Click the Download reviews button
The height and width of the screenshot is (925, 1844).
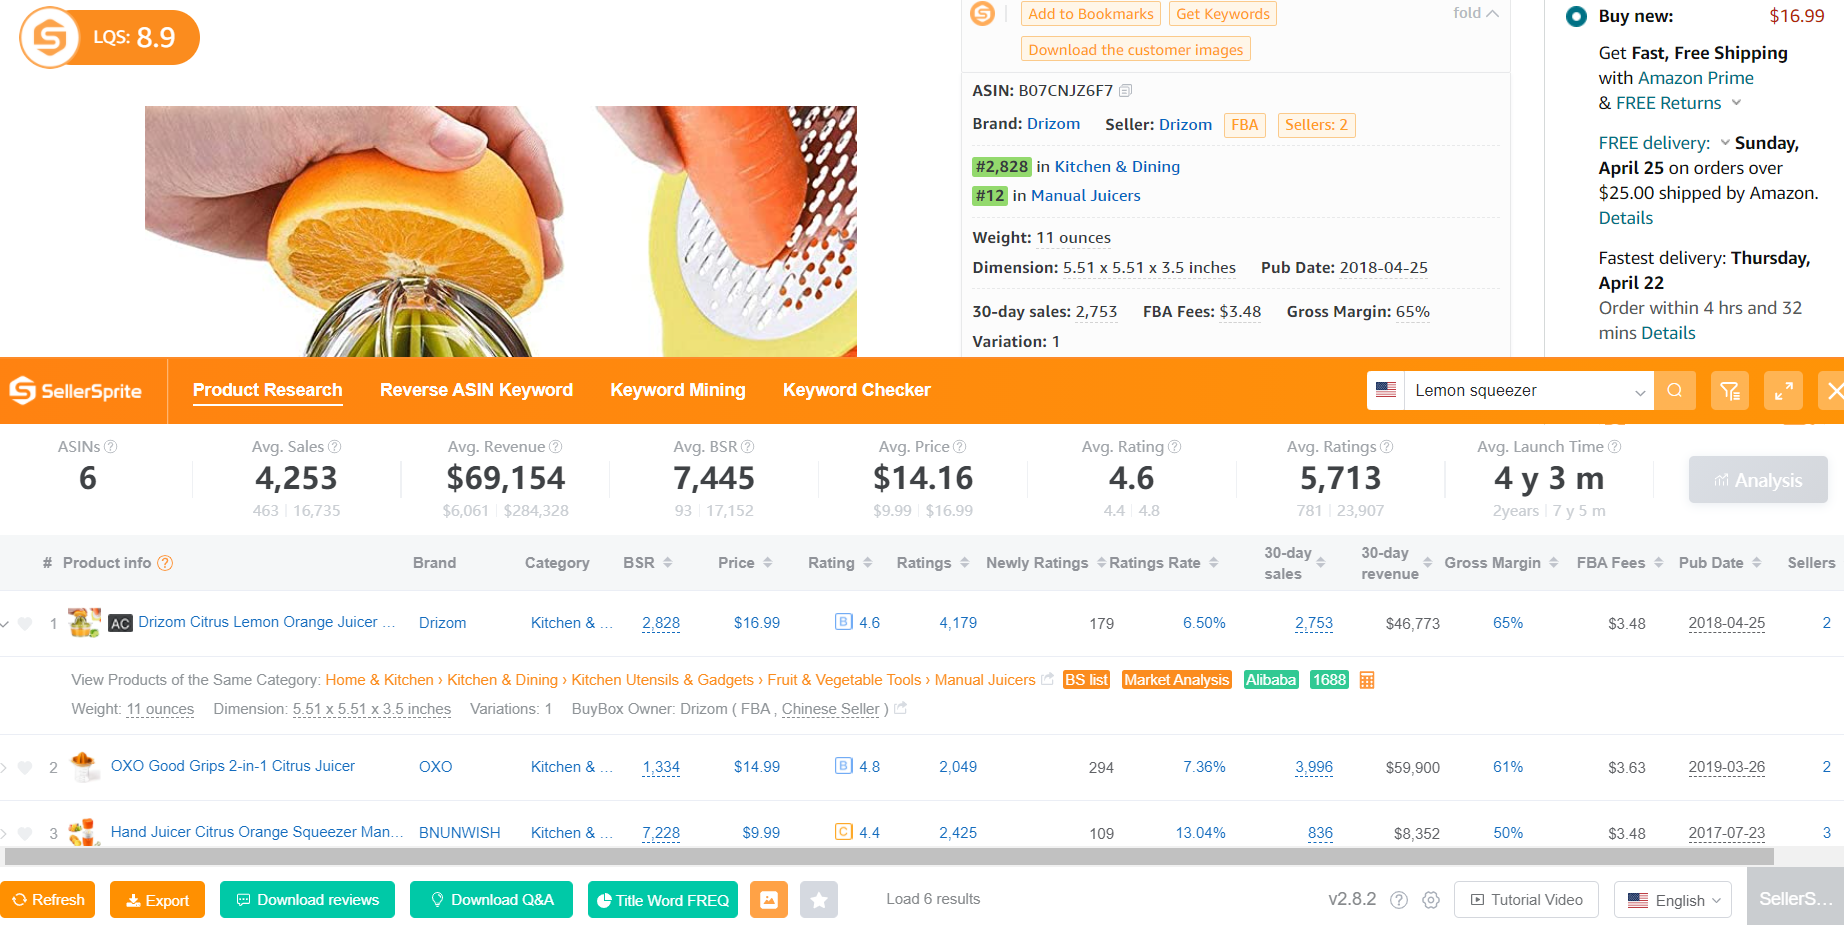click(307, 900)
